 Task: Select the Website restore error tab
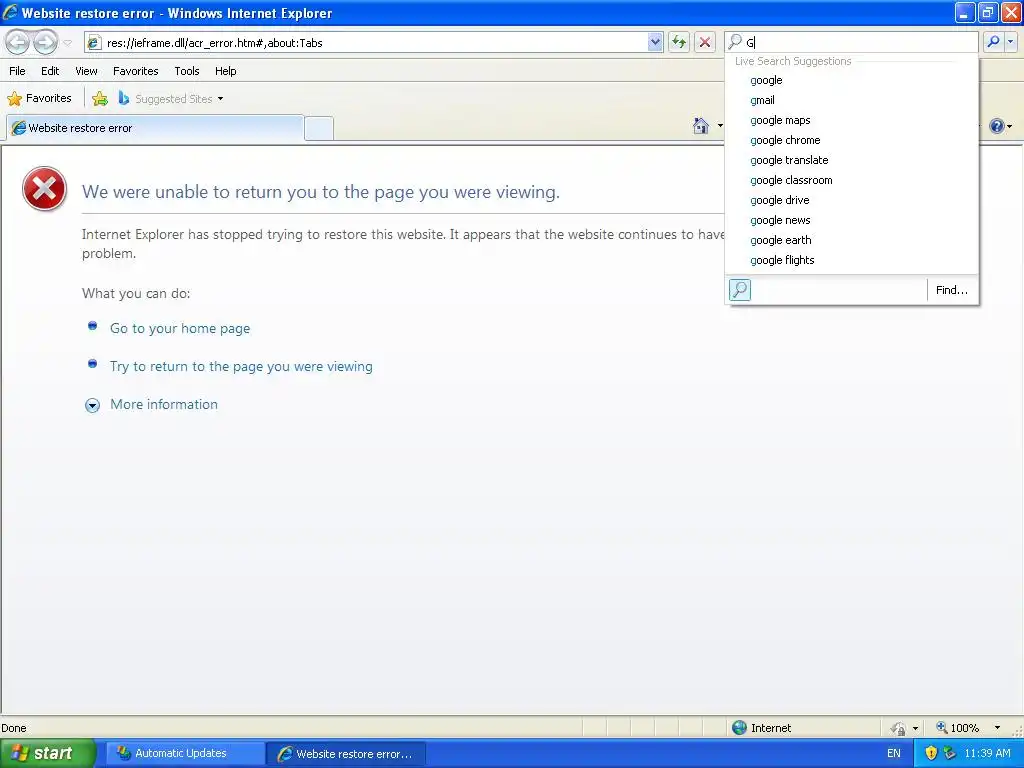click(155, 128)
